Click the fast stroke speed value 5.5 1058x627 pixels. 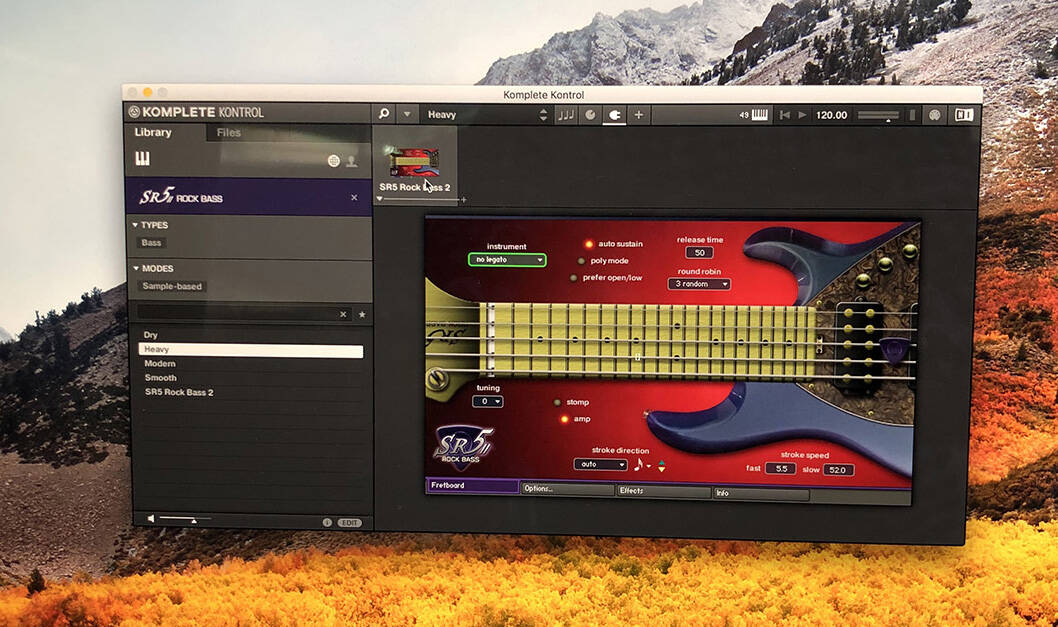[781, 468]
